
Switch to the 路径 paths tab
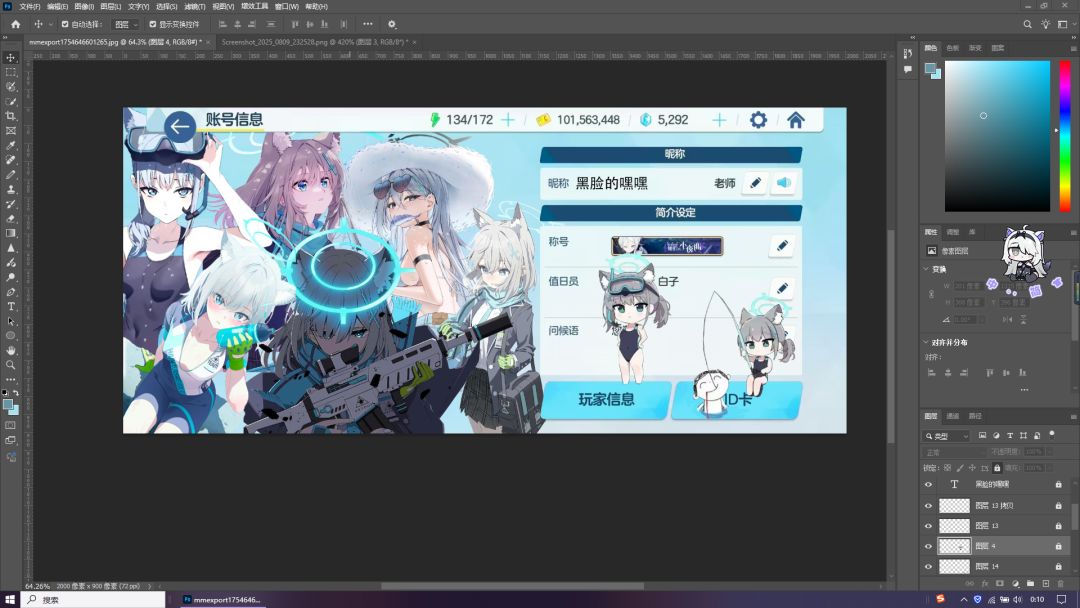pos(975,416)
